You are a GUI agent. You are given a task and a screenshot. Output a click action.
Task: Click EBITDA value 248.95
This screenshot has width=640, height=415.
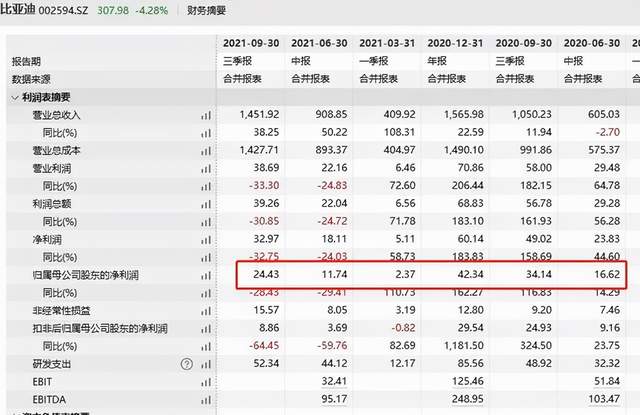tap(467, 399)
